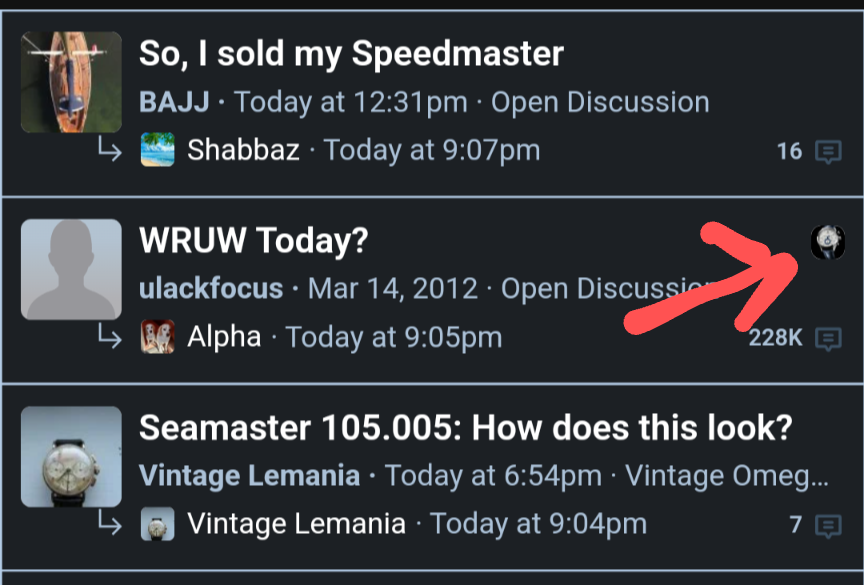The height and width of the screenshot is (585, 864).
Task: Click the small round watch avatar icon
Action: point(827,242)
